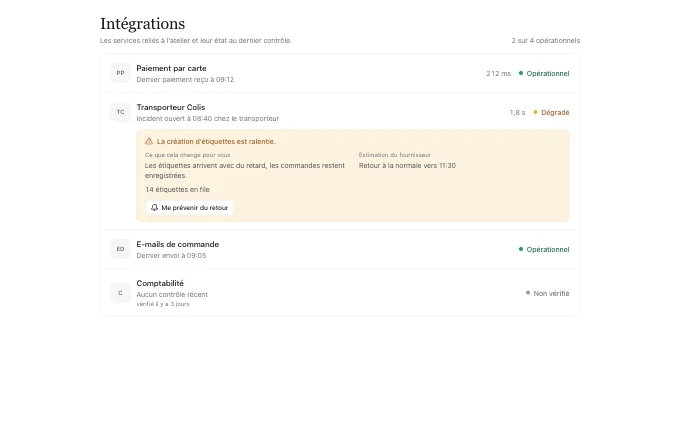Image resolution: width=680 pixels, height=425 pixels.
Task: Click the PP avatar for Paiement par carte
Action: [x=120, y=73]
